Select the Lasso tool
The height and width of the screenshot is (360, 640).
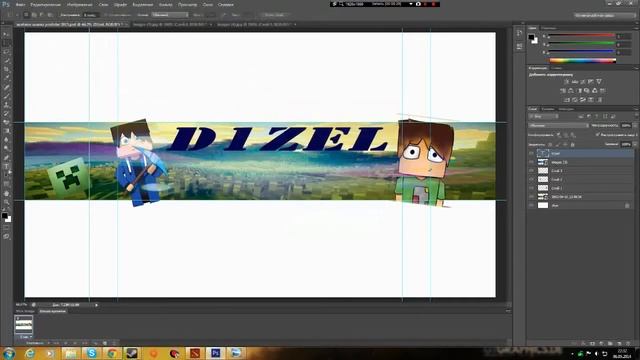coord(6,52)
